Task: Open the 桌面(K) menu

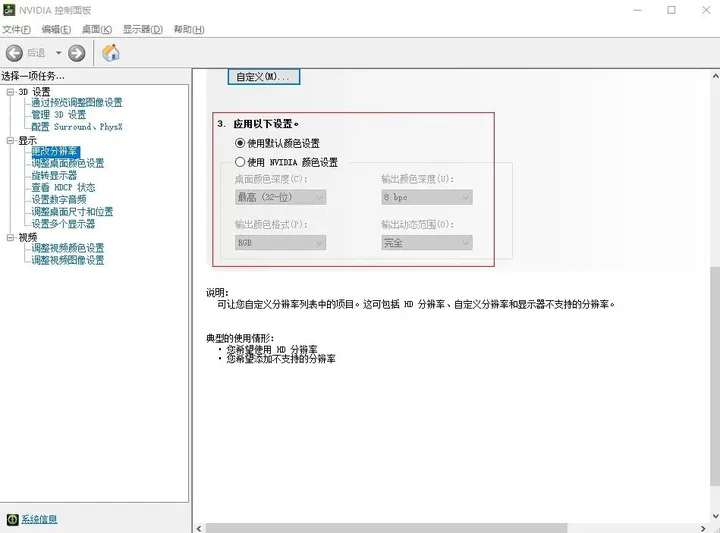Action: click(x=97, y=29)
